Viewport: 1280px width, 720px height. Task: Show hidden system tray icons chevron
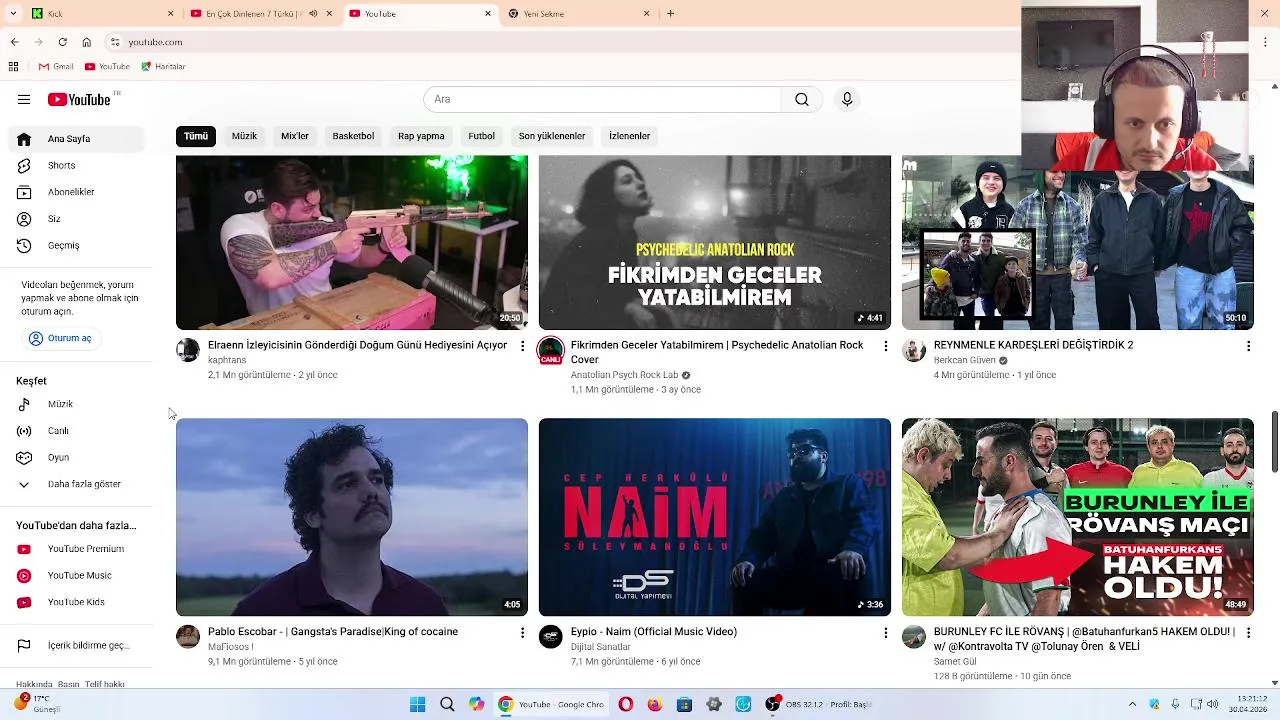tap(1132, 704)
